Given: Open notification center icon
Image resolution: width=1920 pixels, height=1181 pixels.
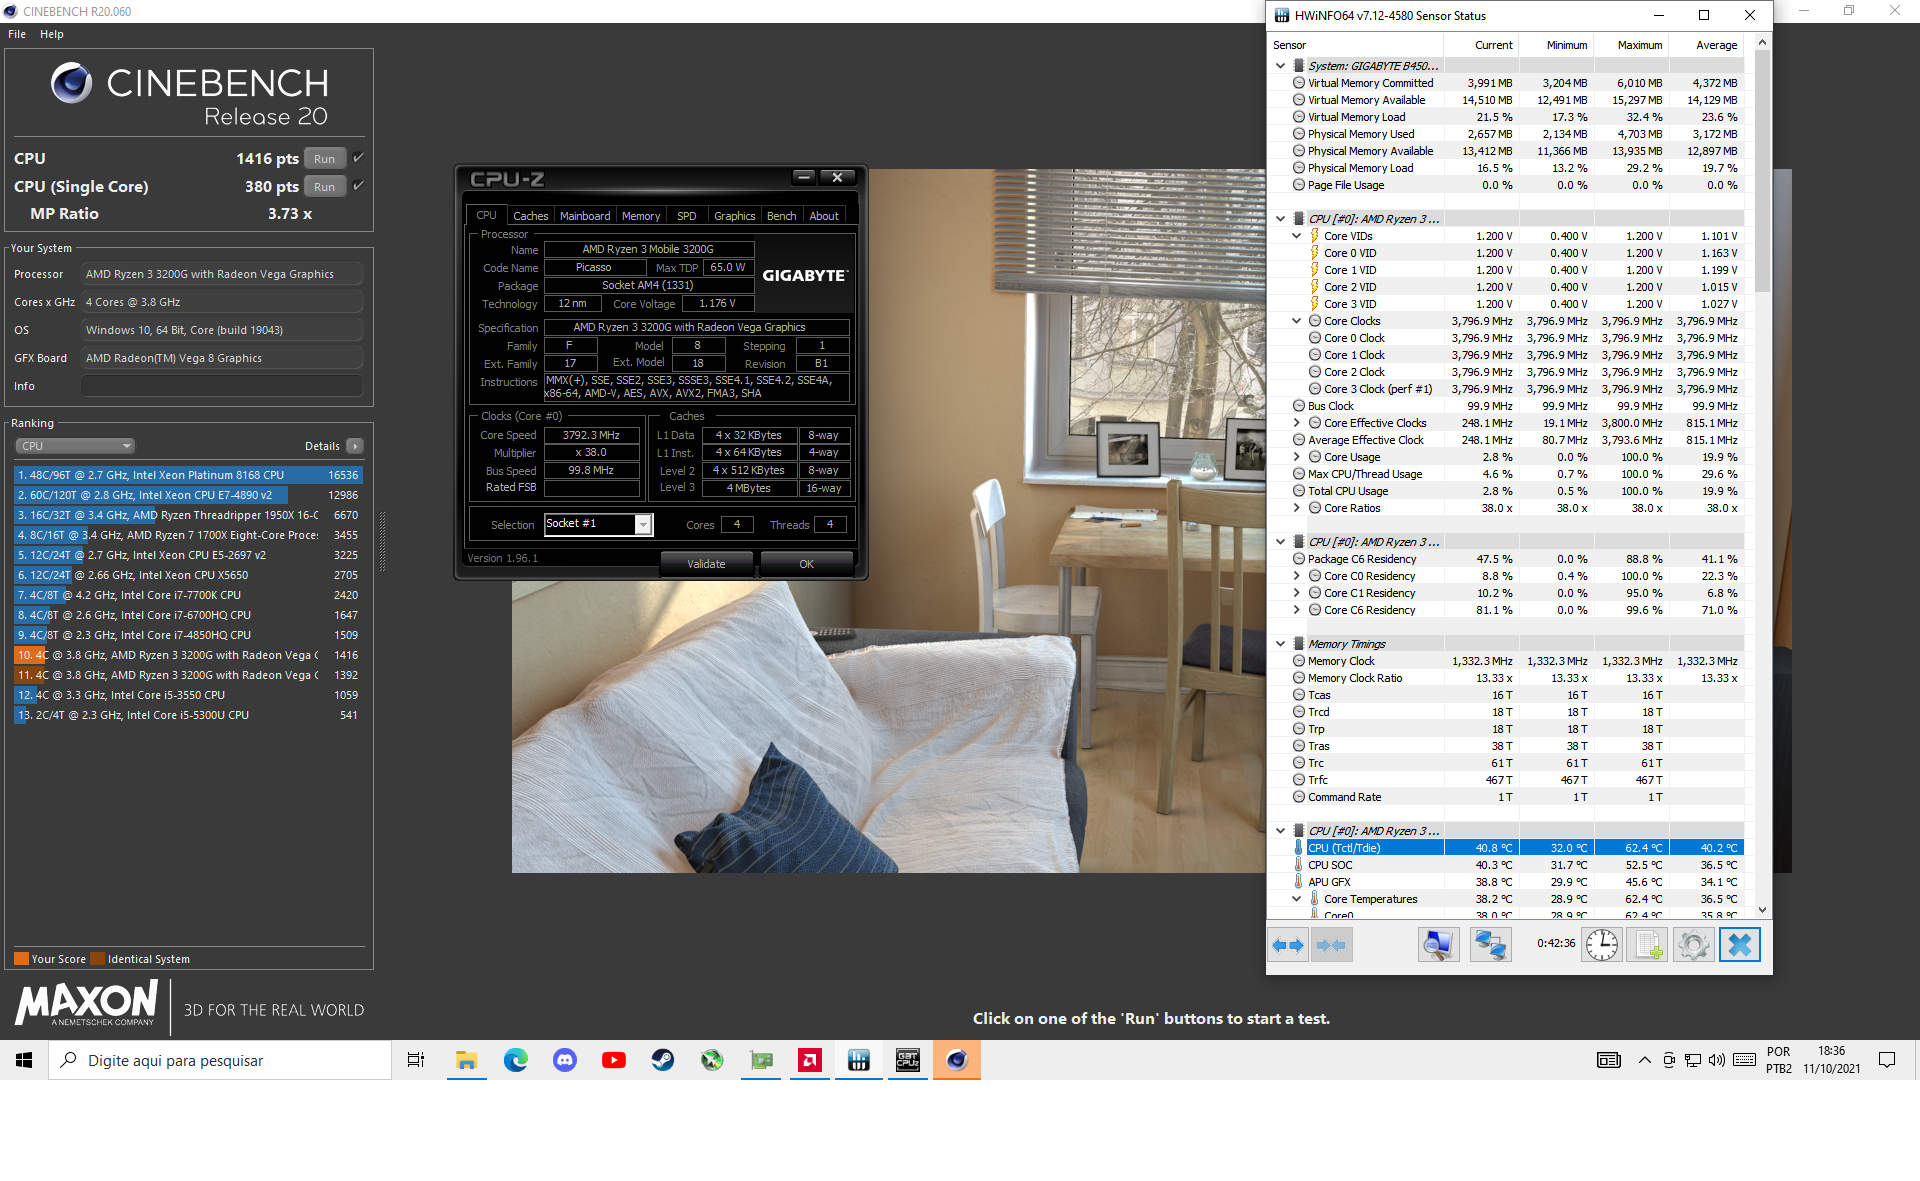Looking at the screenshot, I should (1887, 1060).
